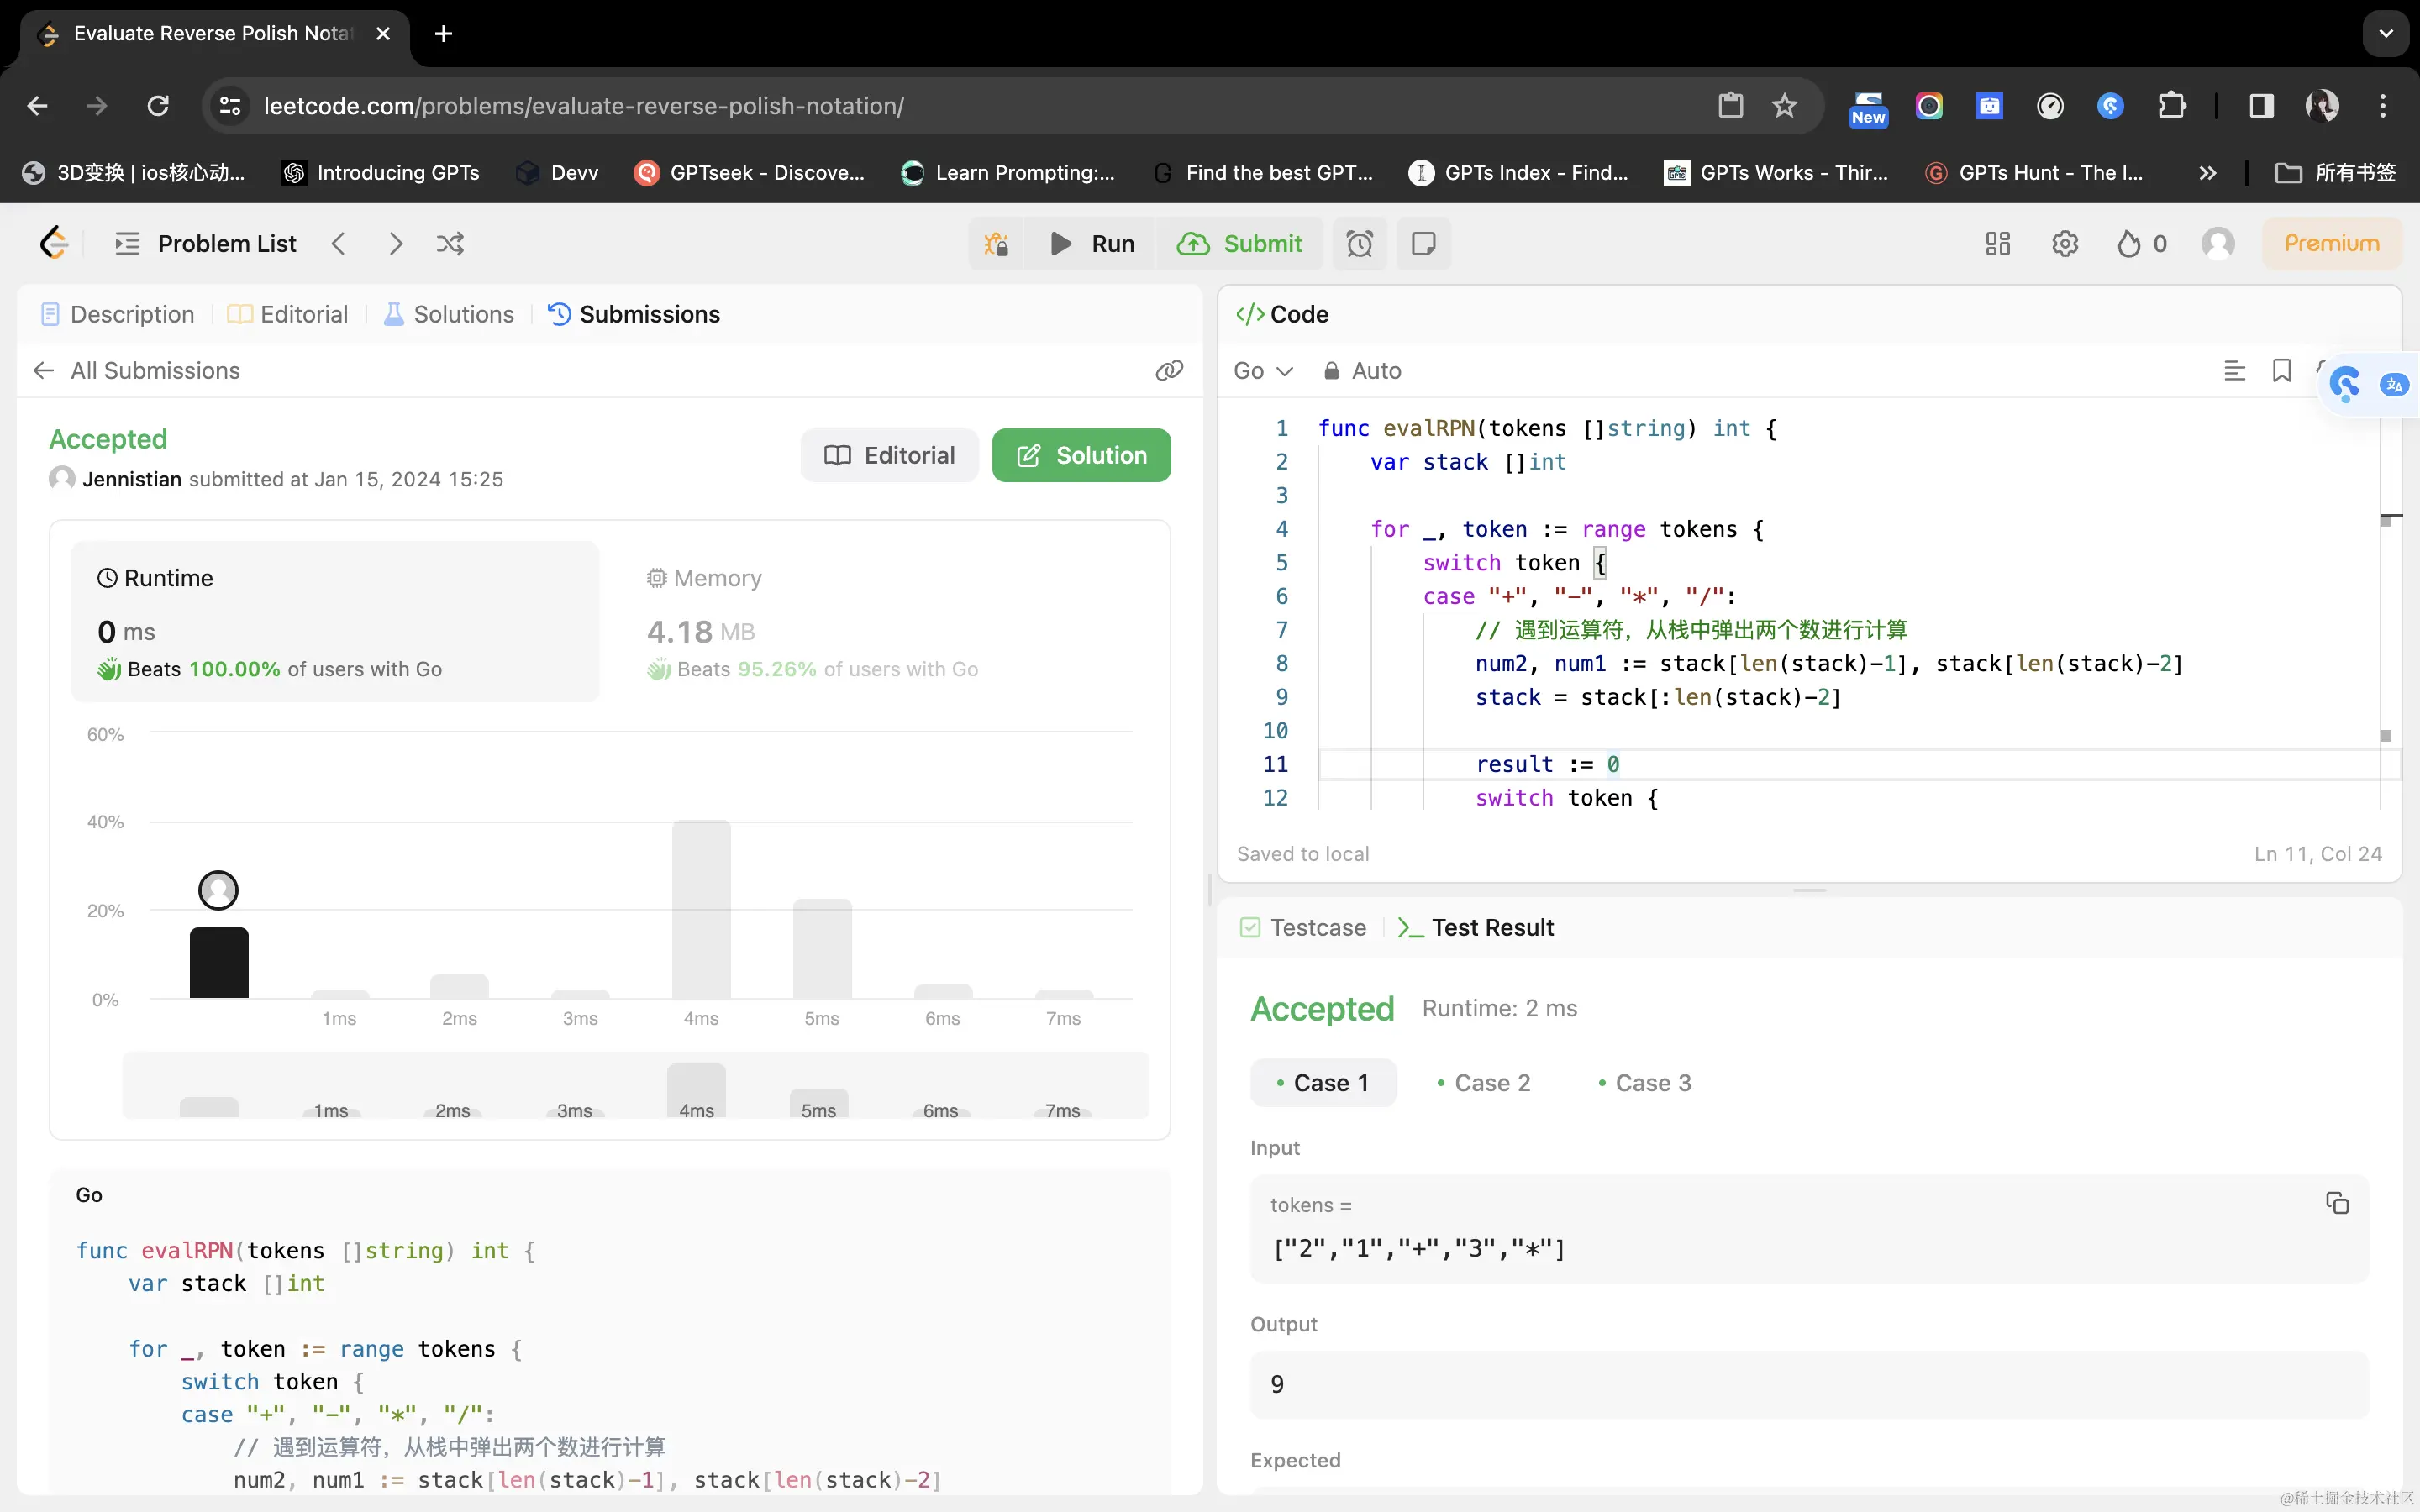Click the 4ms bar in runtime range slider
Screen dimensions: 2420x1512
pyautogui.click(x=696, y=1092)
